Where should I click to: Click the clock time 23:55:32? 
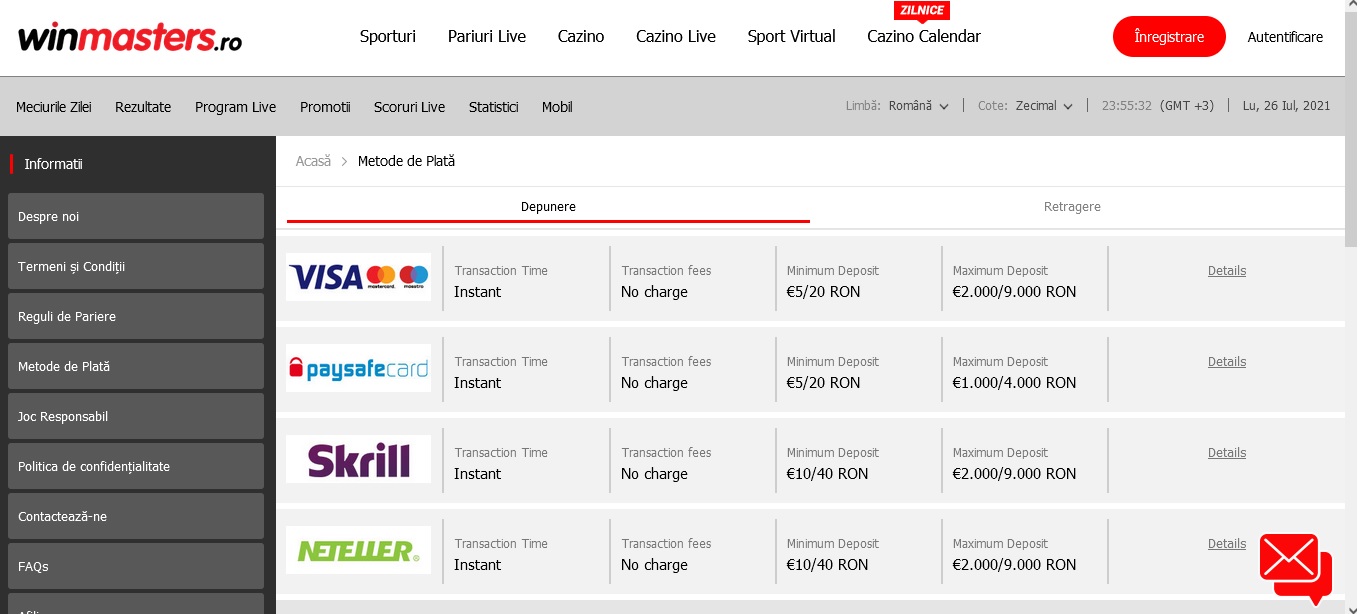(1127, 106)
